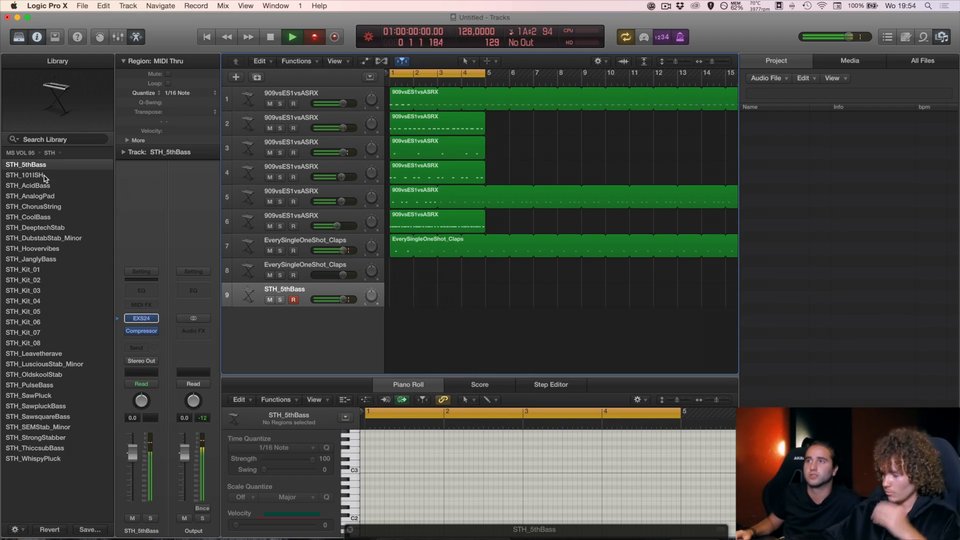Add a new track with plus button
960x540 pixels.
236,77
